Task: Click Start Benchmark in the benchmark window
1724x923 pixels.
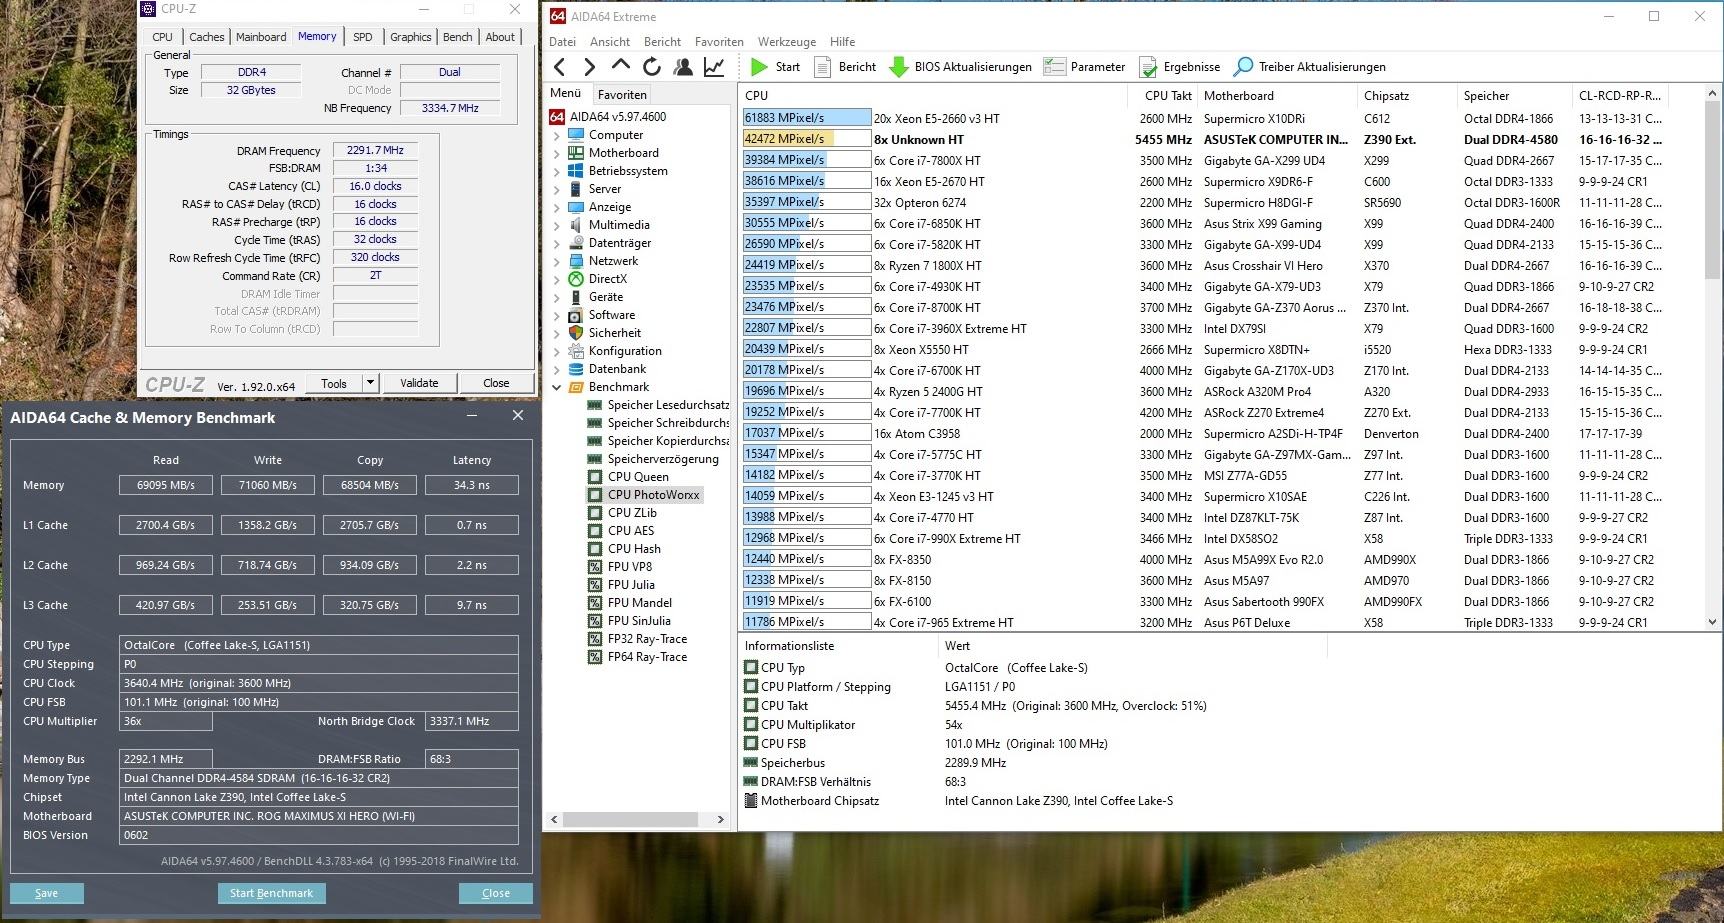Action: click(x=271, y=893)
